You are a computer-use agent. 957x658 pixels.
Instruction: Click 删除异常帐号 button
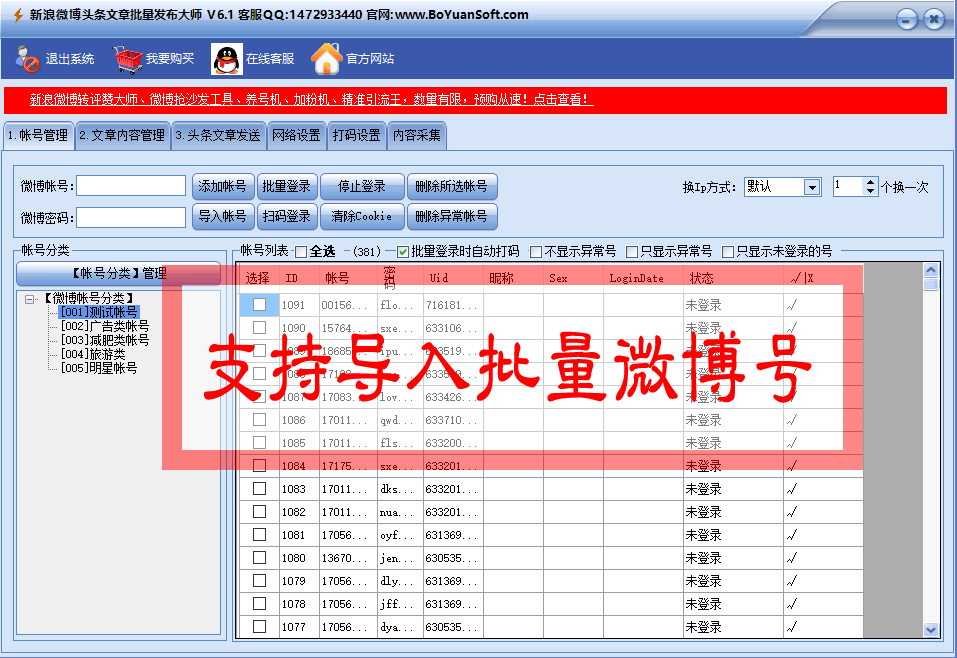point(452,217)
